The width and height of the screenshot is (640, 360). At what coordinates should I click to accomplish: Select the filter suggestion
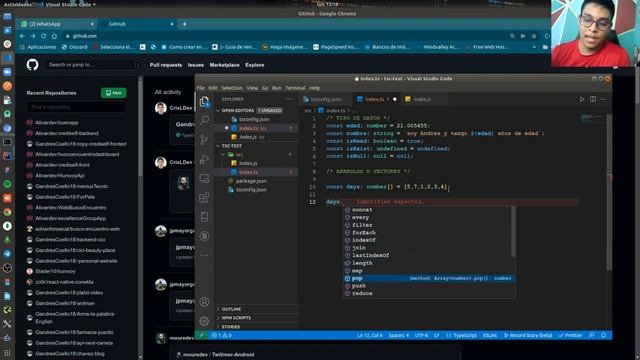pyautogui.click(x=429, y=225)
